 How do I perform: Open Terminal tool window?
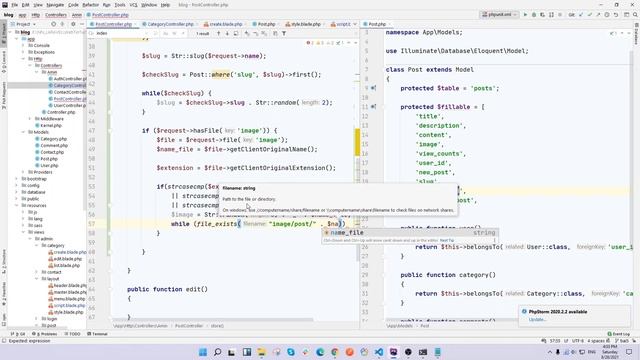pos(97,334)
